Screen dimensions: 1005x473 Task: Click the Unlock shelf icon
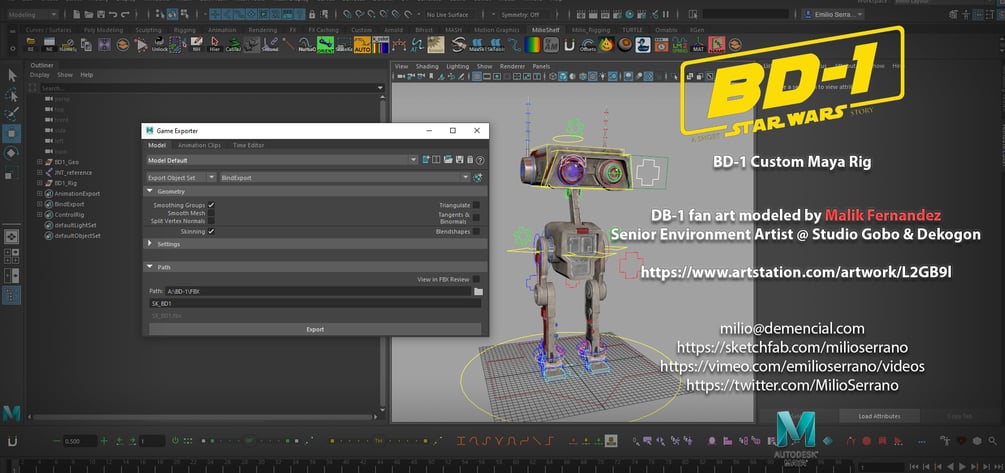[x=160, y=44]
